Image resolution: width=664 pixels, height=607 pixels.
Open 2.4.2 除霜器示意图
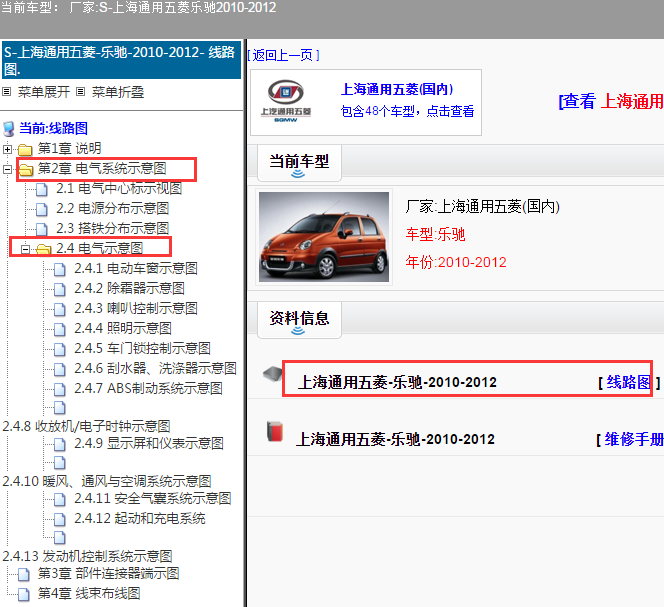coord(130,288)
